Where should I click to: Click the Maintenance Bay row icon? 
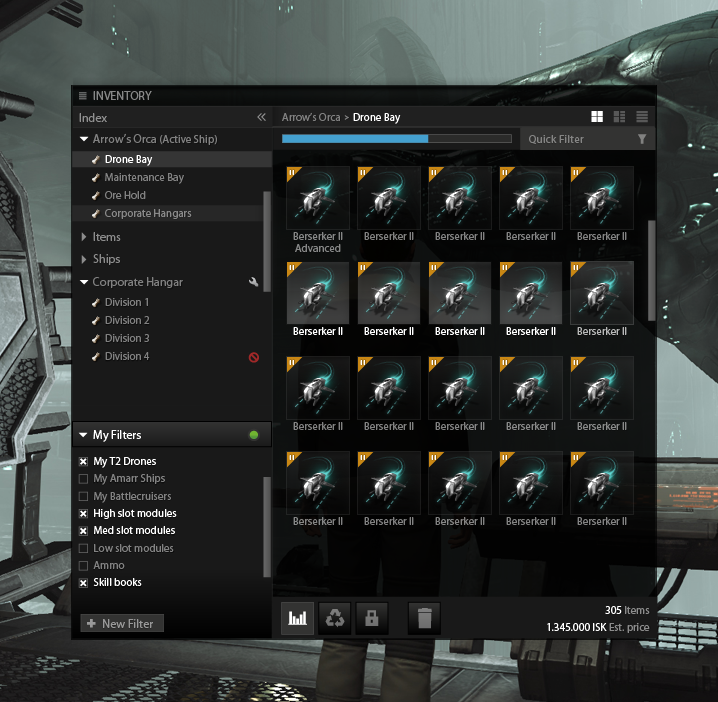96,177
